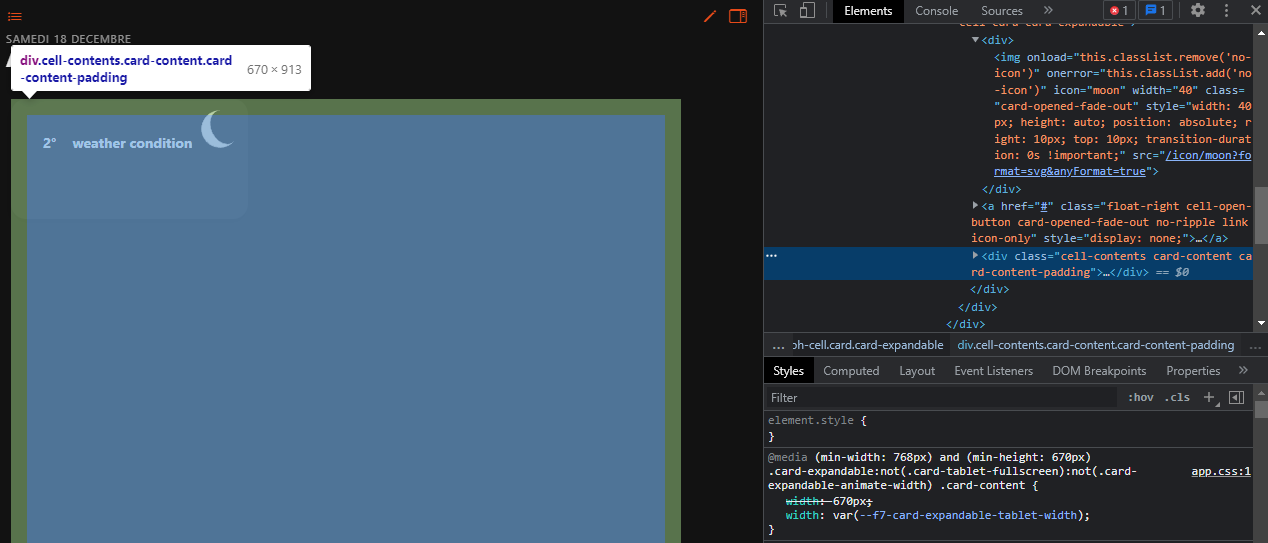Switch to the Computed styles tab
The image size is (1268, 543).
click(851, 371)
